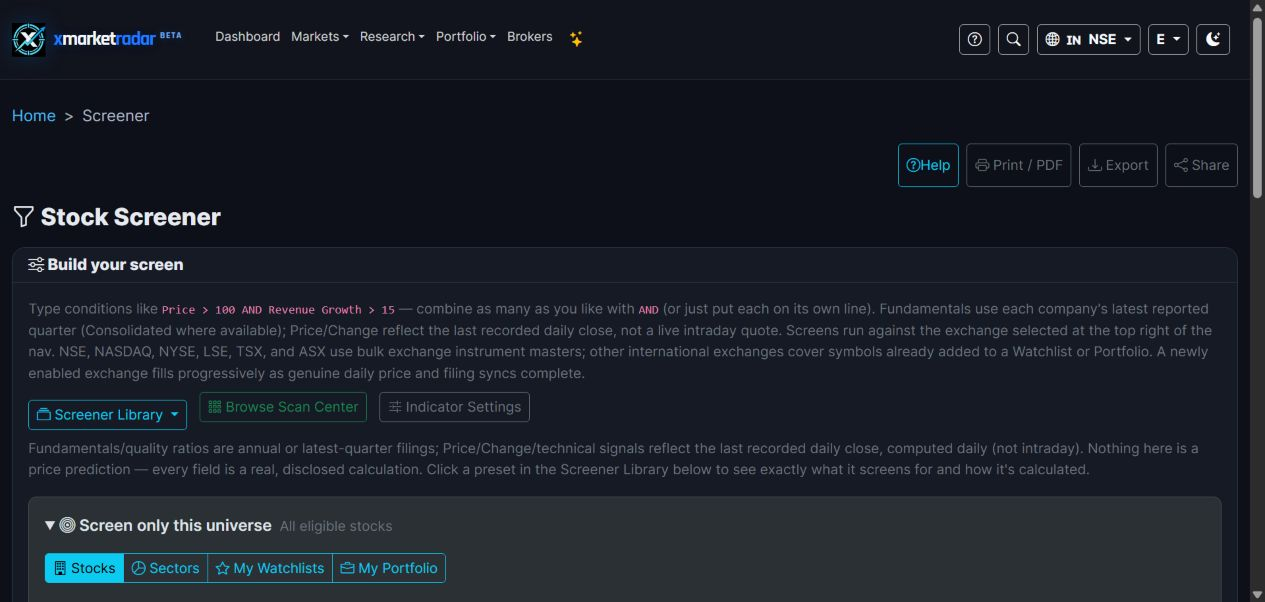Click the target icon beside Screen only this universe
The width and height of the screenshot is (1265, 602).
click(x=68, y=525)
